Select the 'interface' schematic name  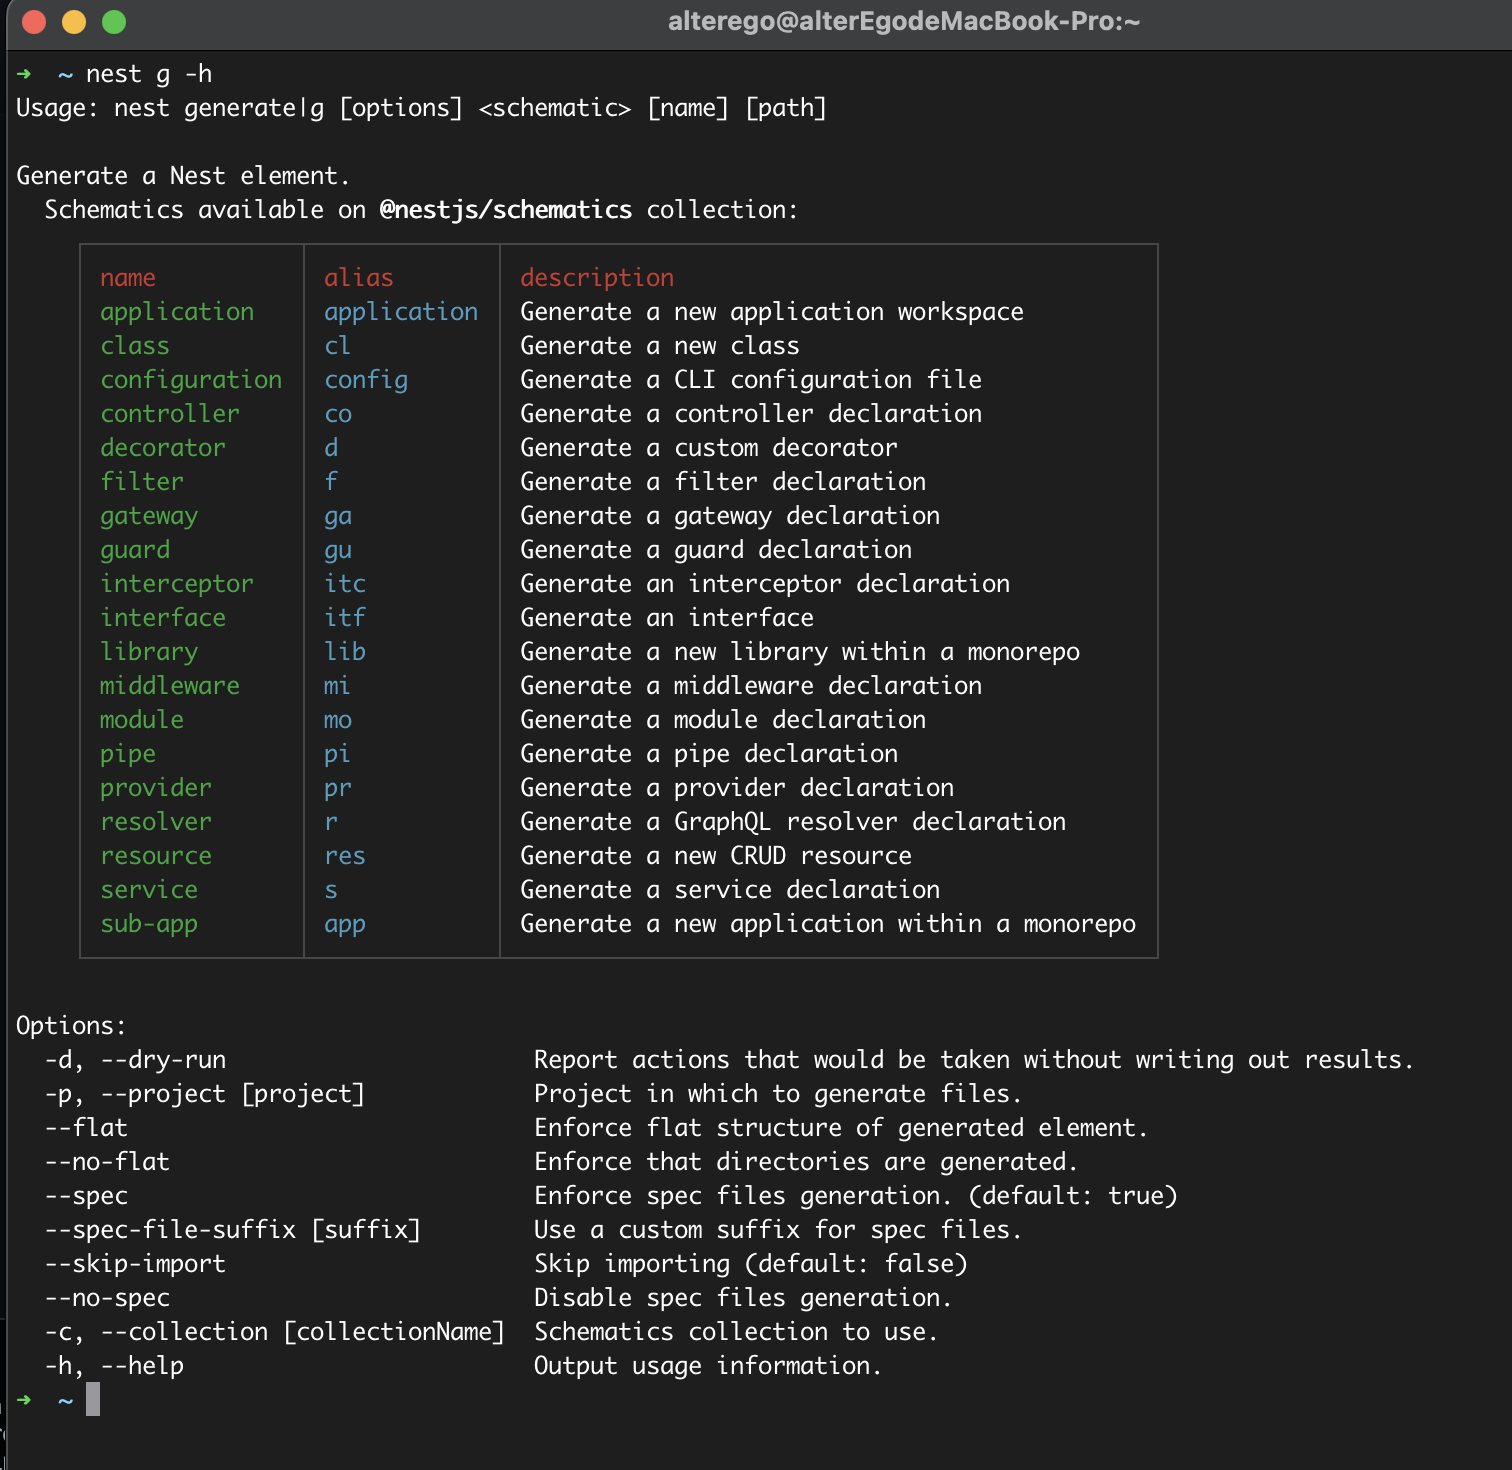pyautogui.click(x=163, y=618)
